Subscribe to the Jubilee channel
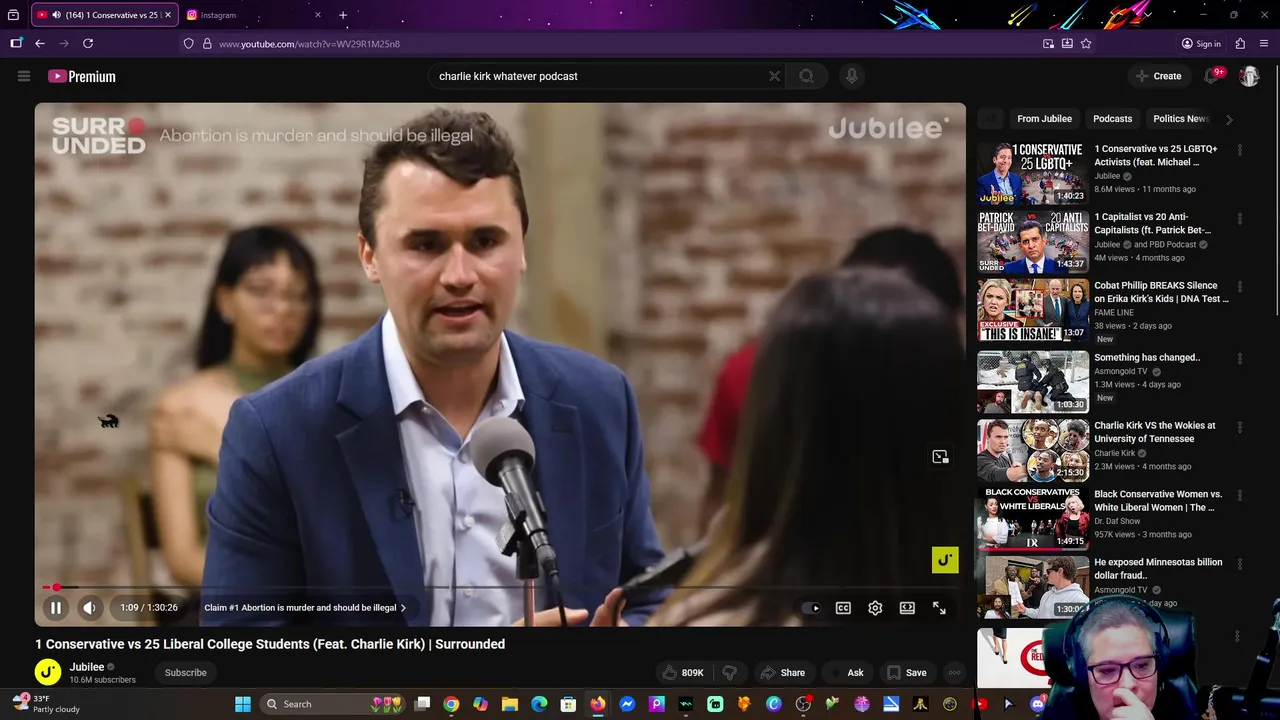This screenshot has height=720, width=1280. click(186, 673)
